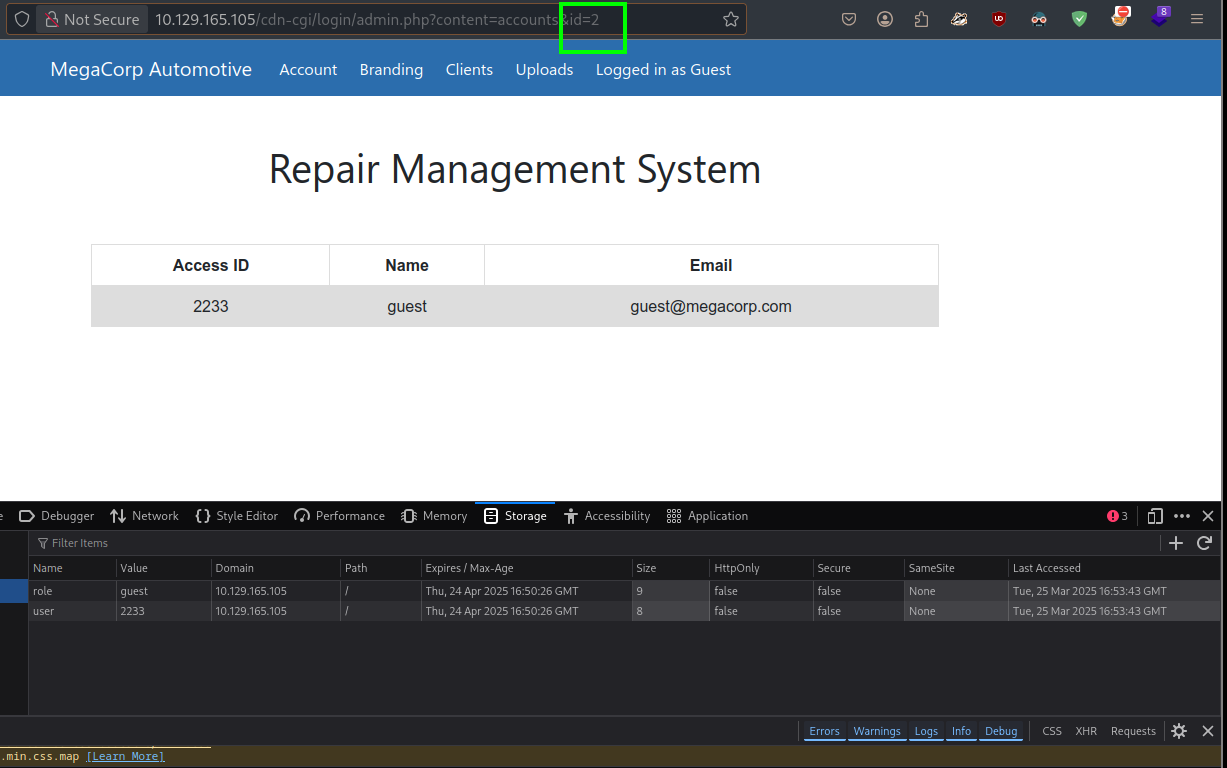Image resolution: width=1227 pixels, height=768 pixels.
Task: Click the Size column header
Action: (x=670, y=568)
